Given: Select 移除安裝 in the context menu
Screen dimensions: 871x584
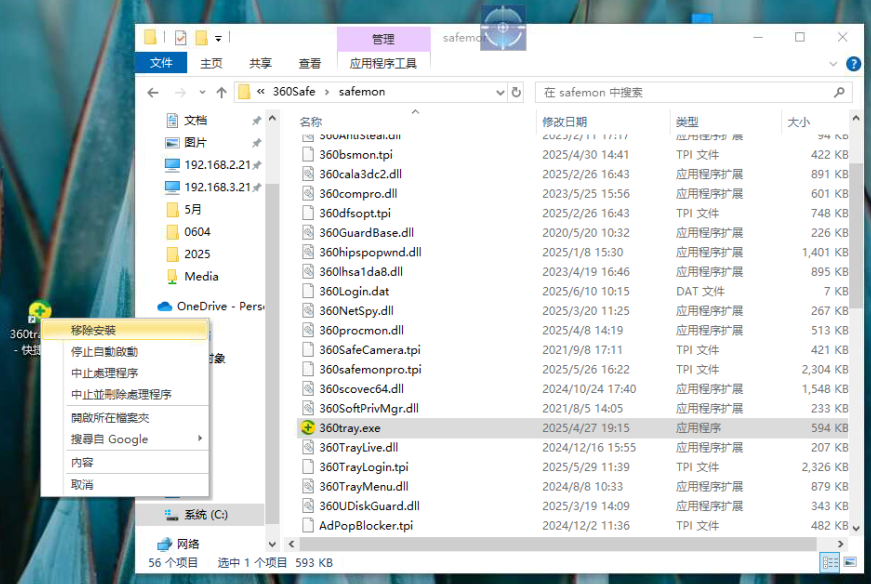Looking at the screenshot, I should (125, 330).
